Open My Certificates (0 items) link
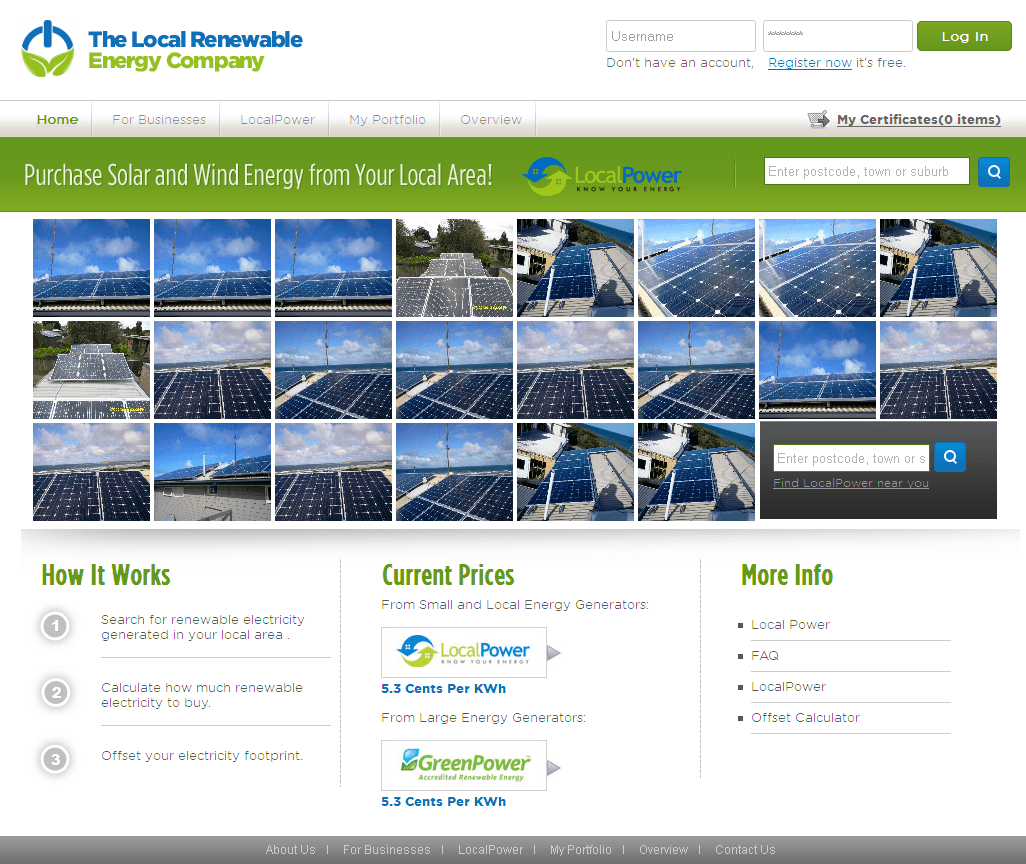 (x=918, y=120)
